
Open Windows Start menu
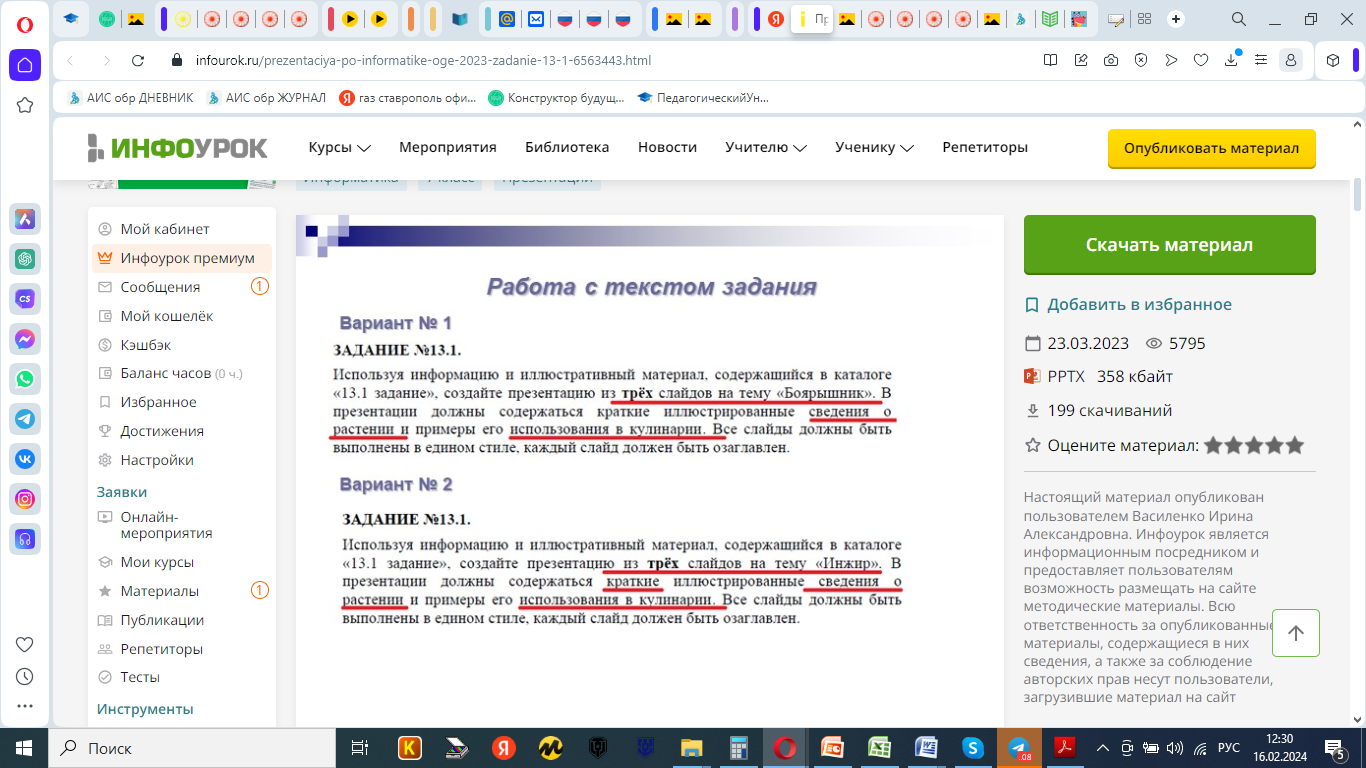(24, 748)
